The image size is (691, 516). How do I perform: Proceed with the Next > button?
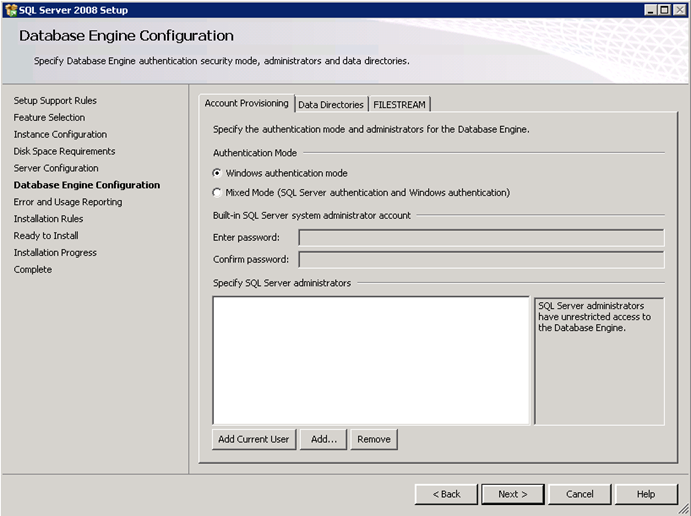click(x=513, y=494)
